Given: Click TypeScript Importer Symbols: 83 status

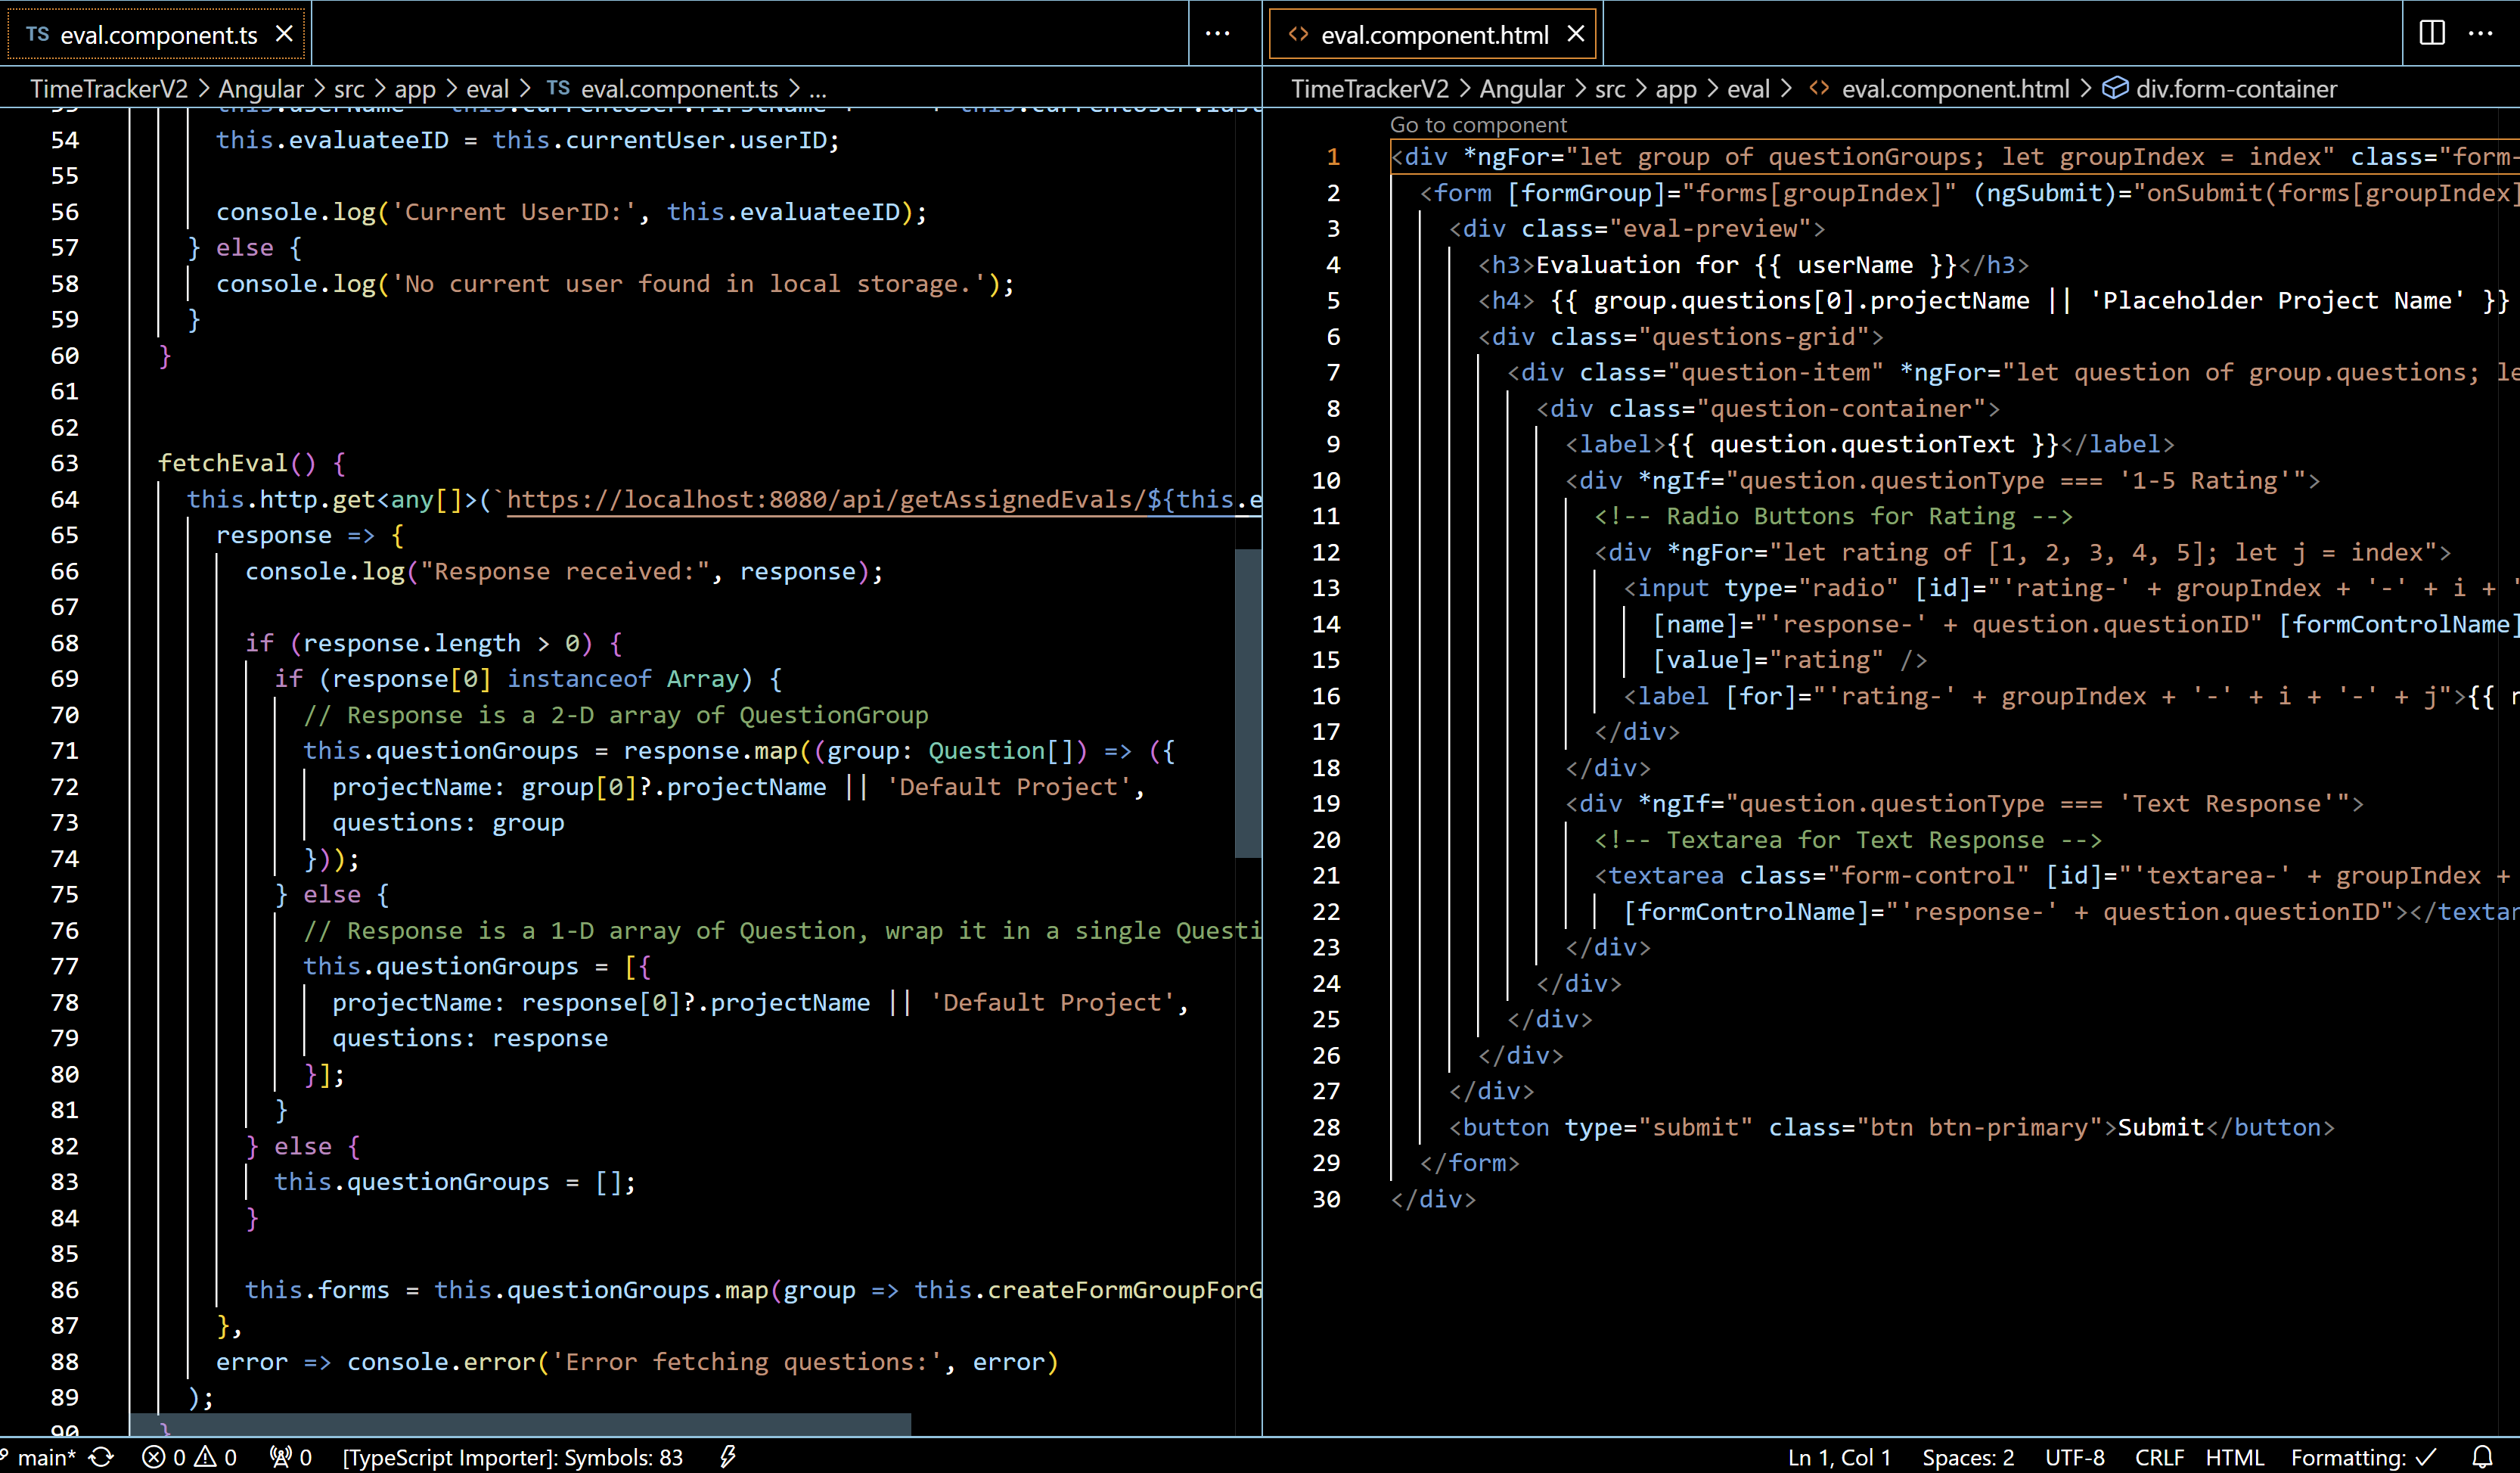Looking at the screenshot, I should point(513,1457).
